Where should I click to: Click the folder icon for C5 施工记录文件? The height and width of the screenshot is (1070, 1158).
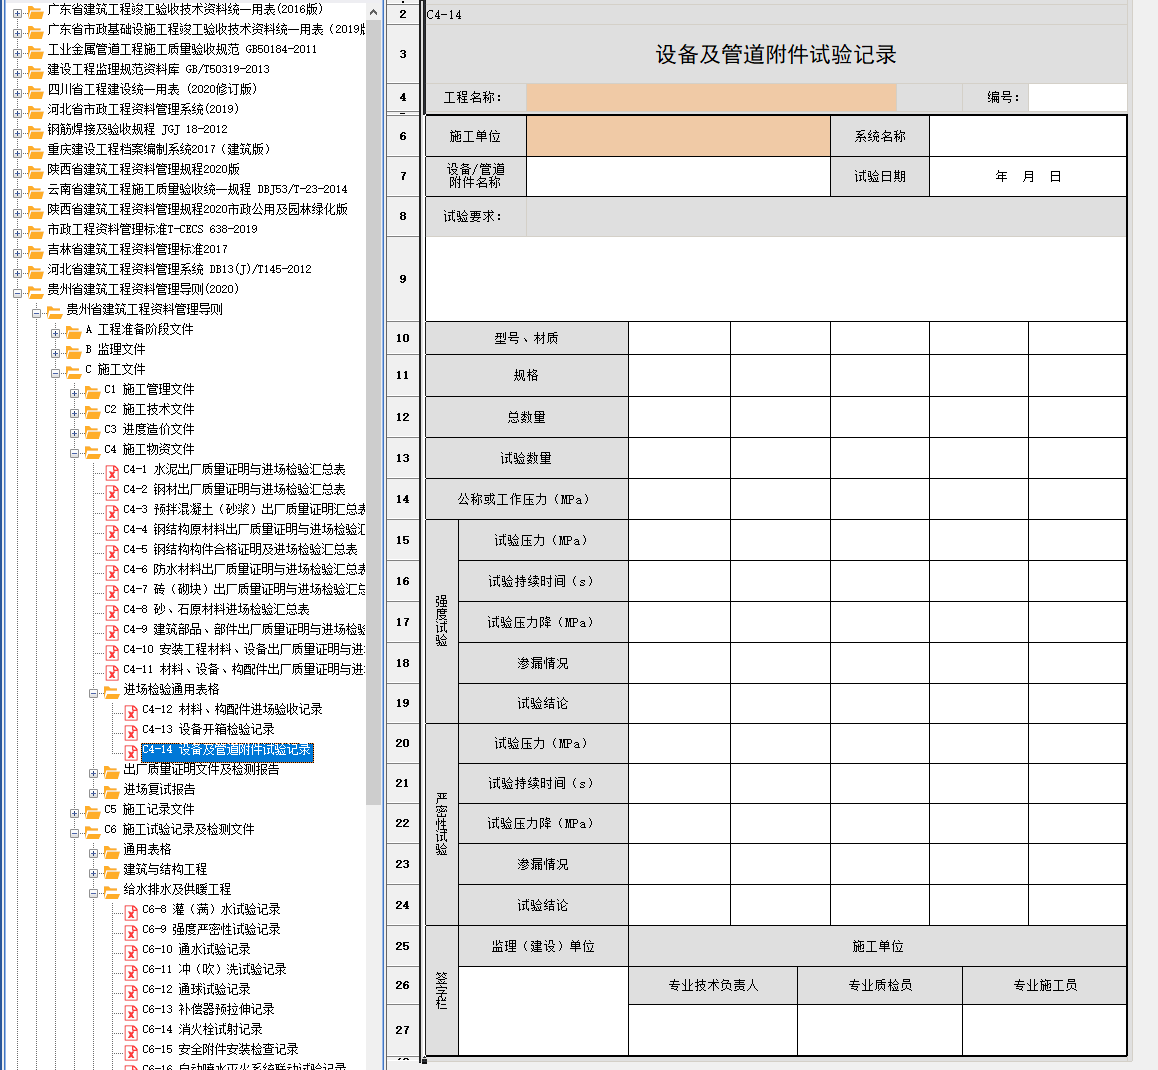point(92,812)
